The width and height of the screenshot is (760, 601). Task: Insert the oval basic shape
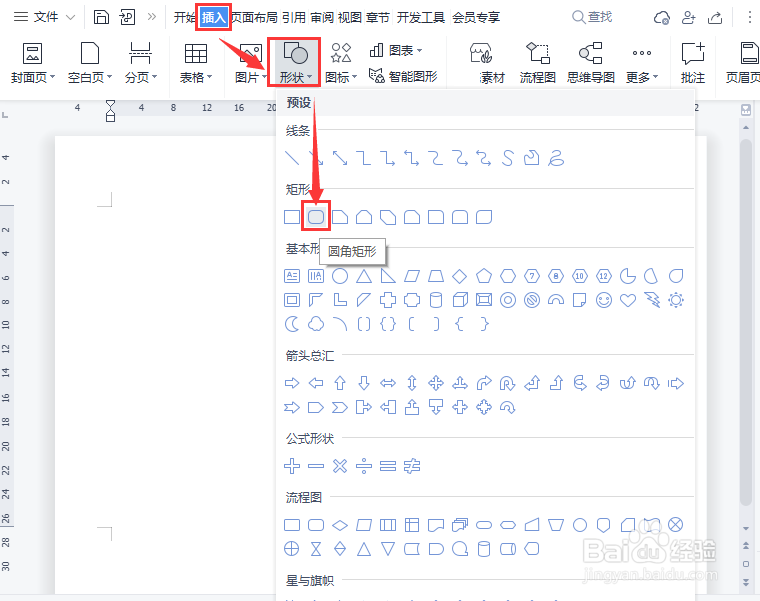(340, 276)
